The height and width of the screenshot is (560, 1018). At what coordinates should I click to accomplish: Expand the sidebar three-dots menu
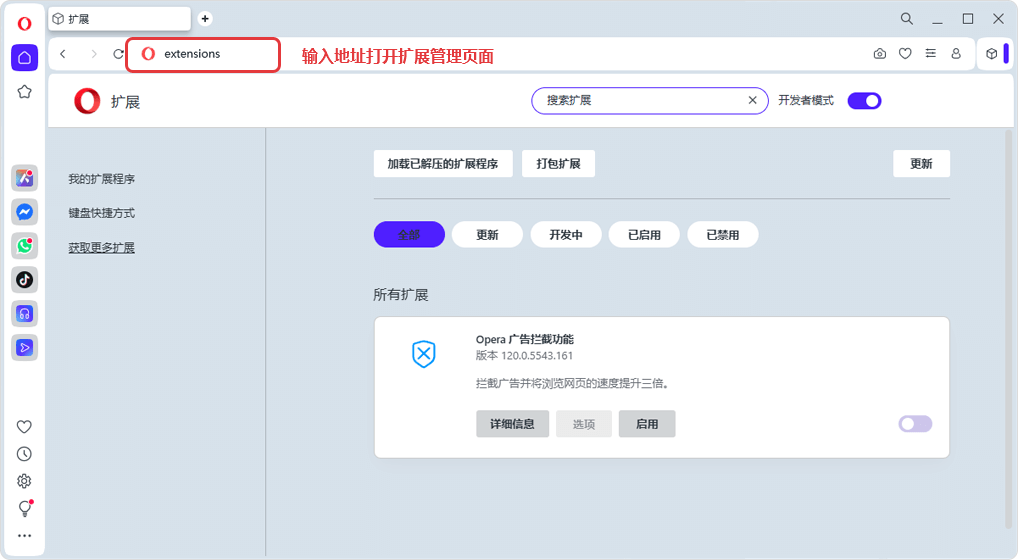(x=24, y=536)
